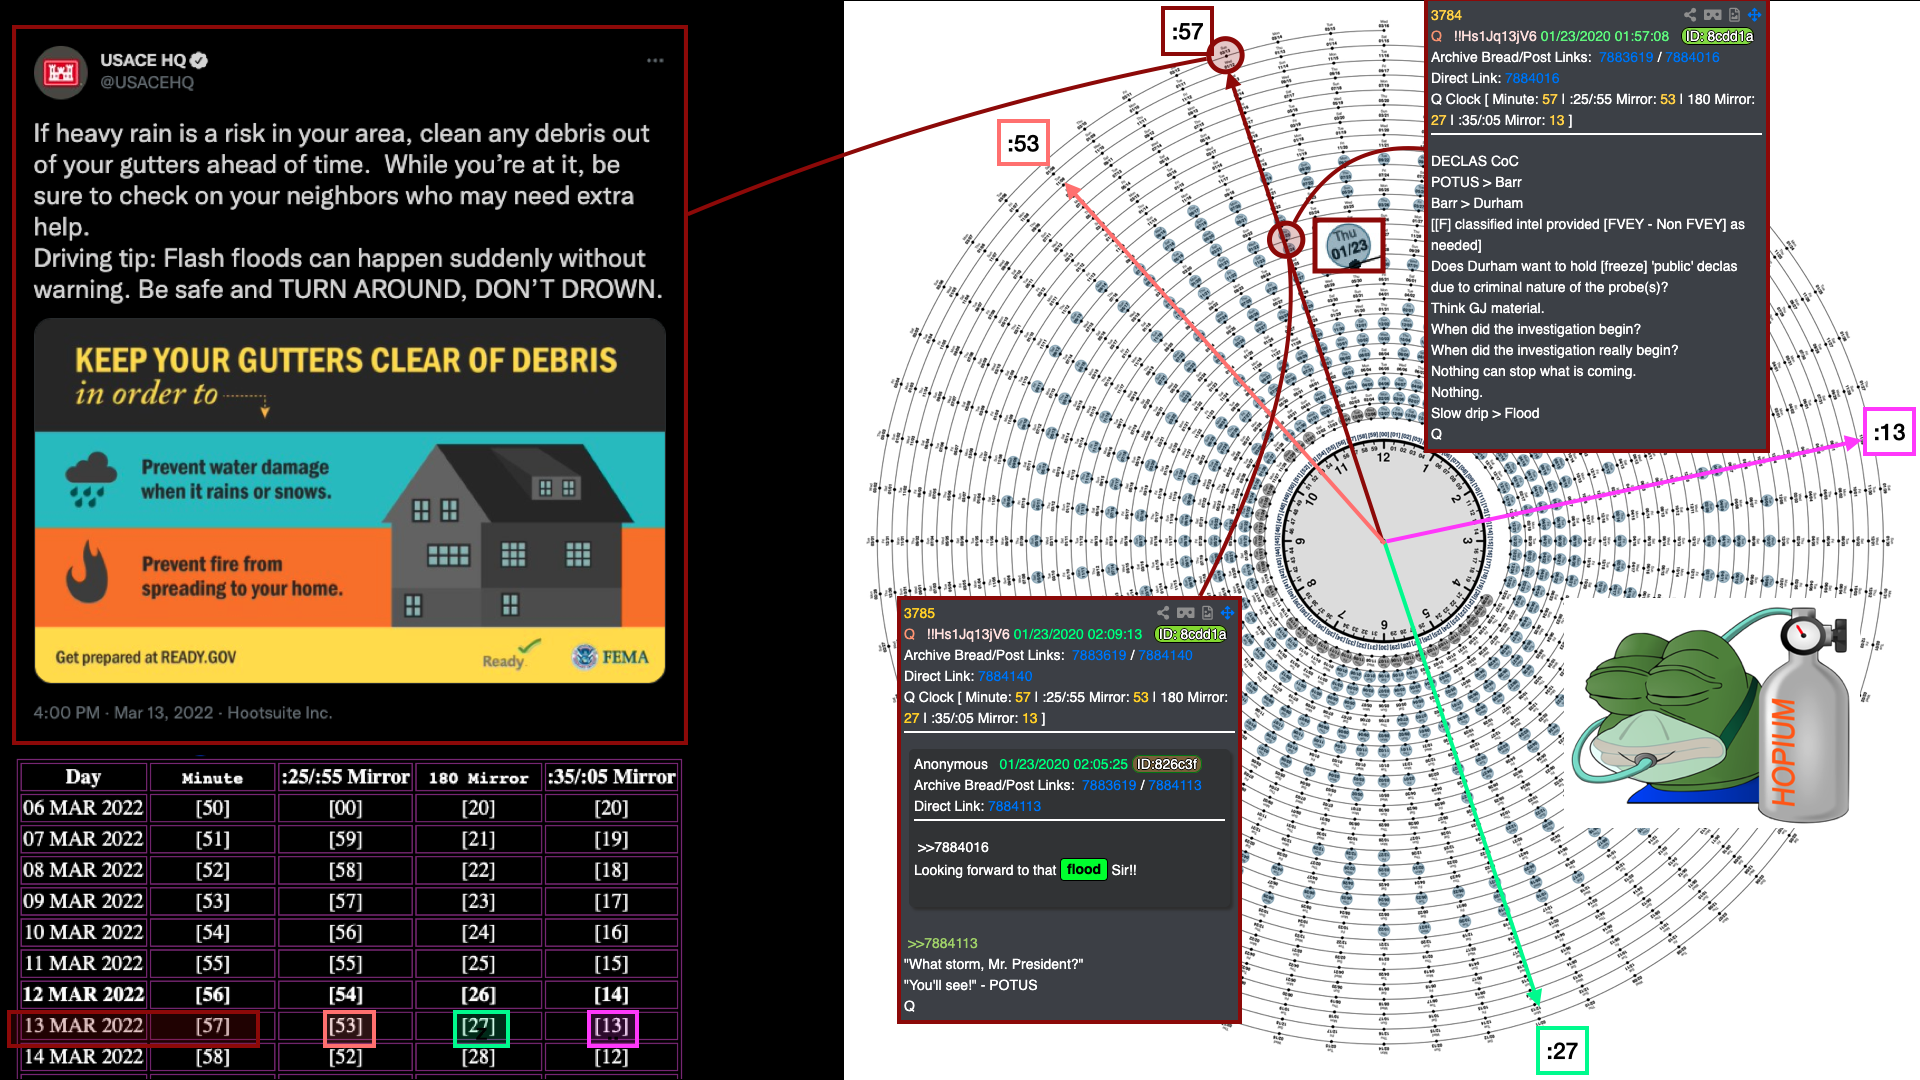Screen dimensions: 1920x1080
Task: Select the '13 MAR 2022' day cell
Action: point(83,1025)
